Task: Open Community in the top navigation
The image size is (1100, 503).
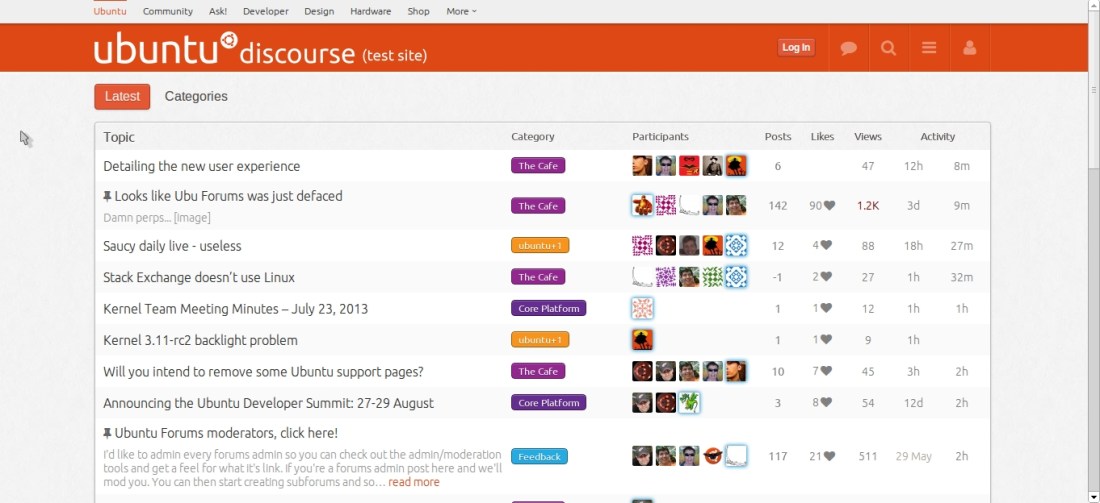Action: pos(168,11)
